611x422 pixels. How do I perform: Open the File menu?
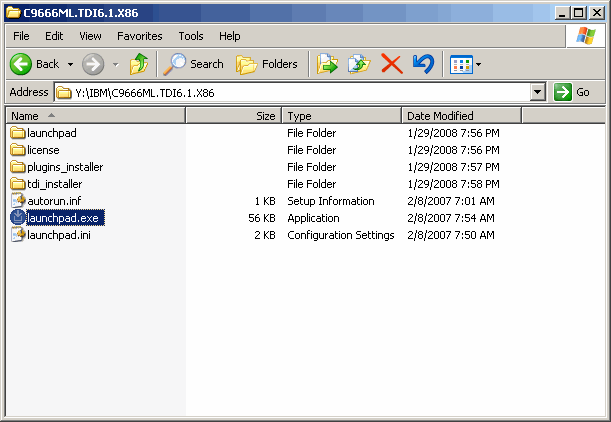[21, 36]
